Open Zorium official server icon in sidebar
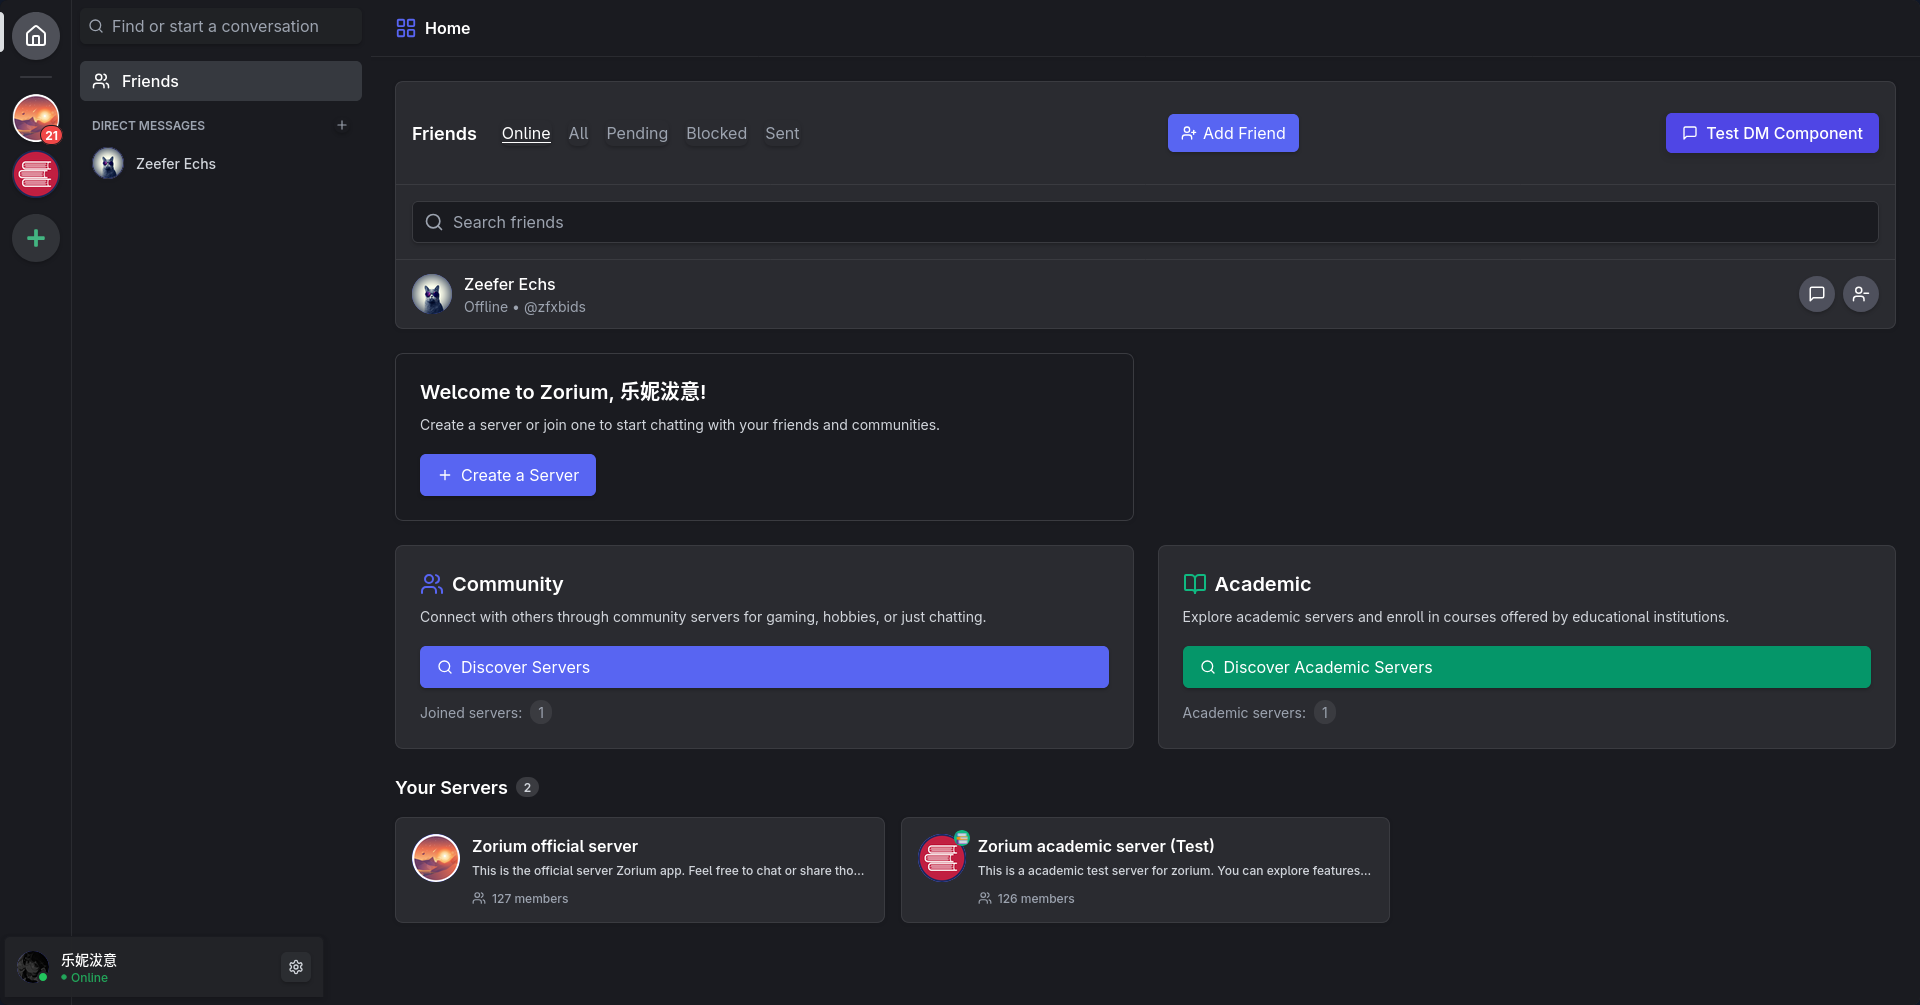 click(36, 118)
